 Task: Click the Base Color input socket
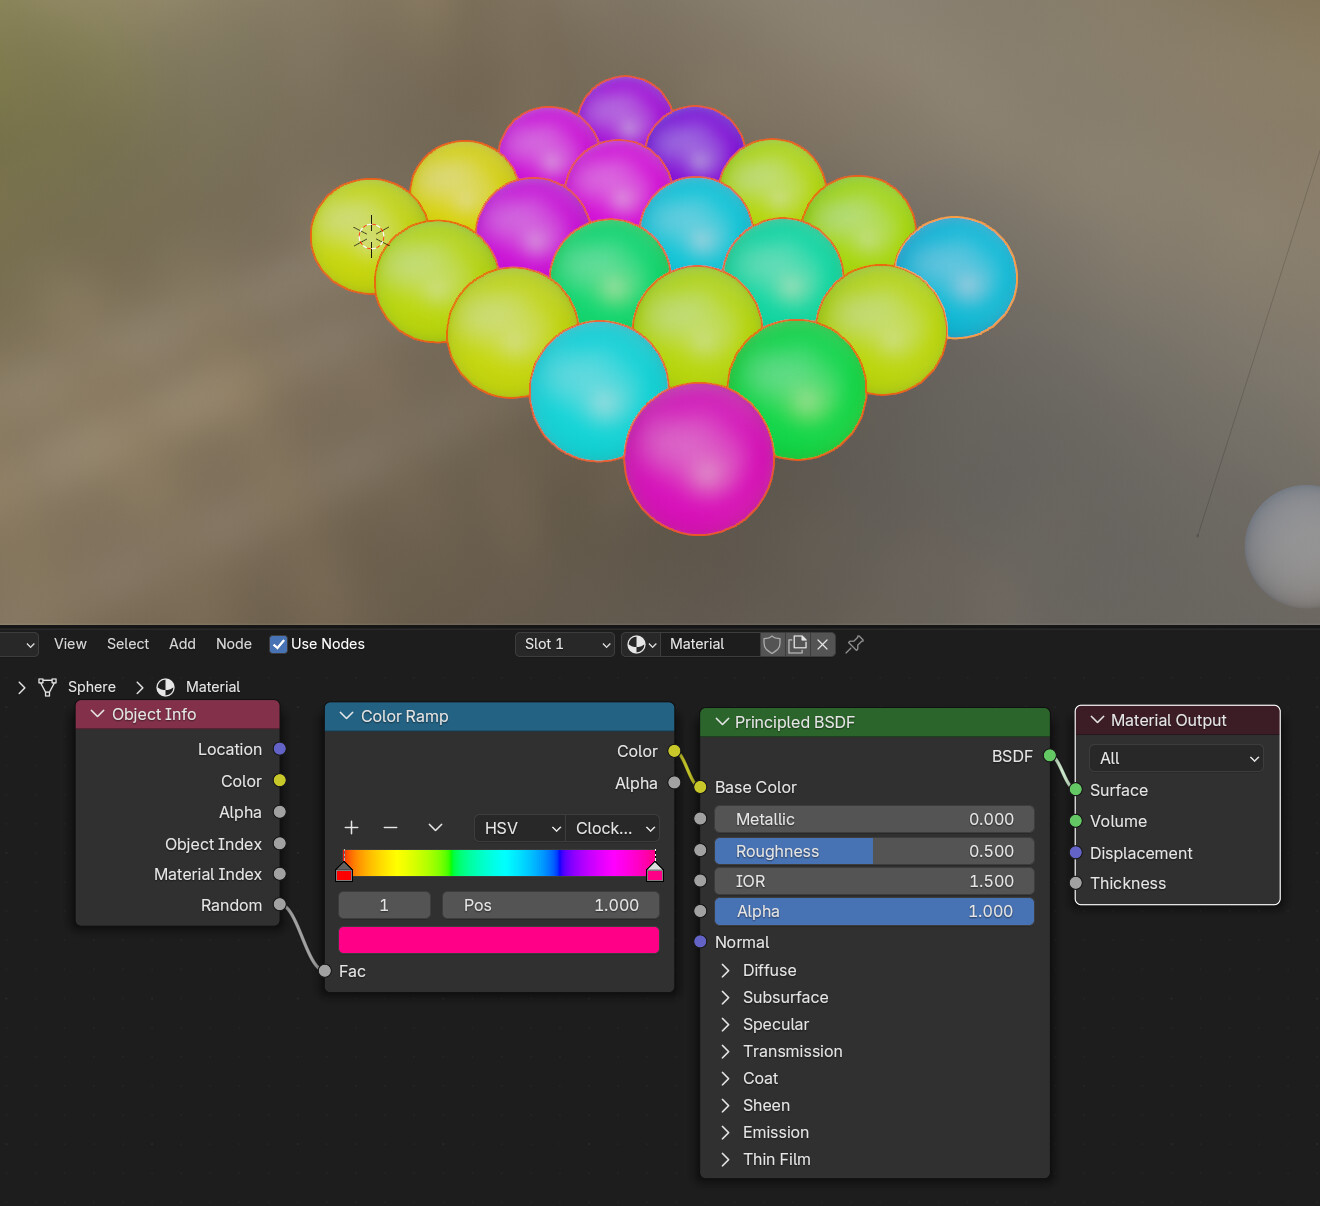700,787
